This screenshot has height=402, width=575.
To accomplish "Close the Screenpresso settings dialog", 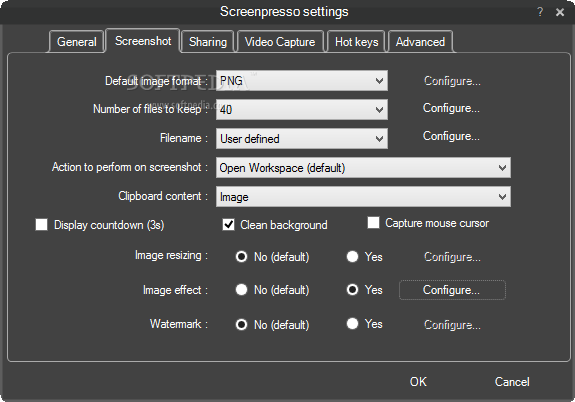I will point(560,12).
